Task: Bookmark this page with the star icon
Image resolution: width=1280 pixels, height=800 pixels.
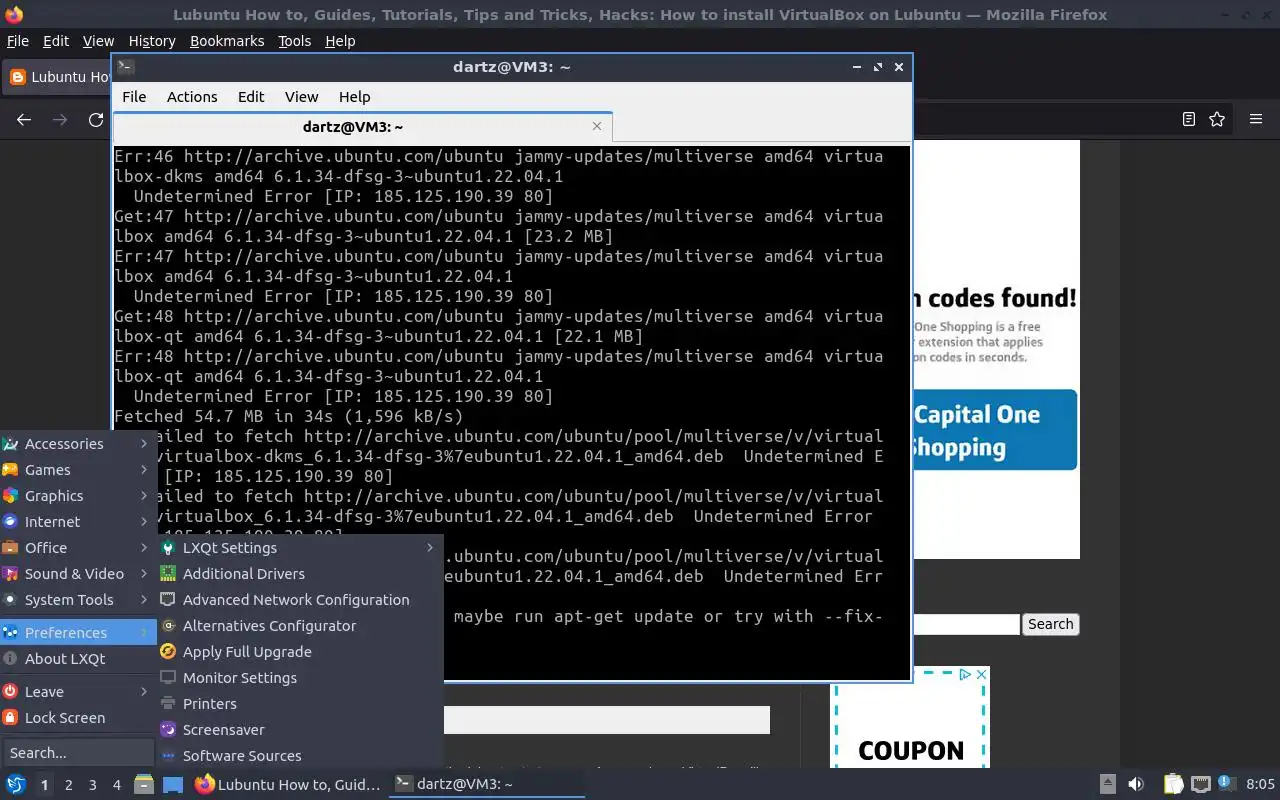Action: [x=1217, y=119]
